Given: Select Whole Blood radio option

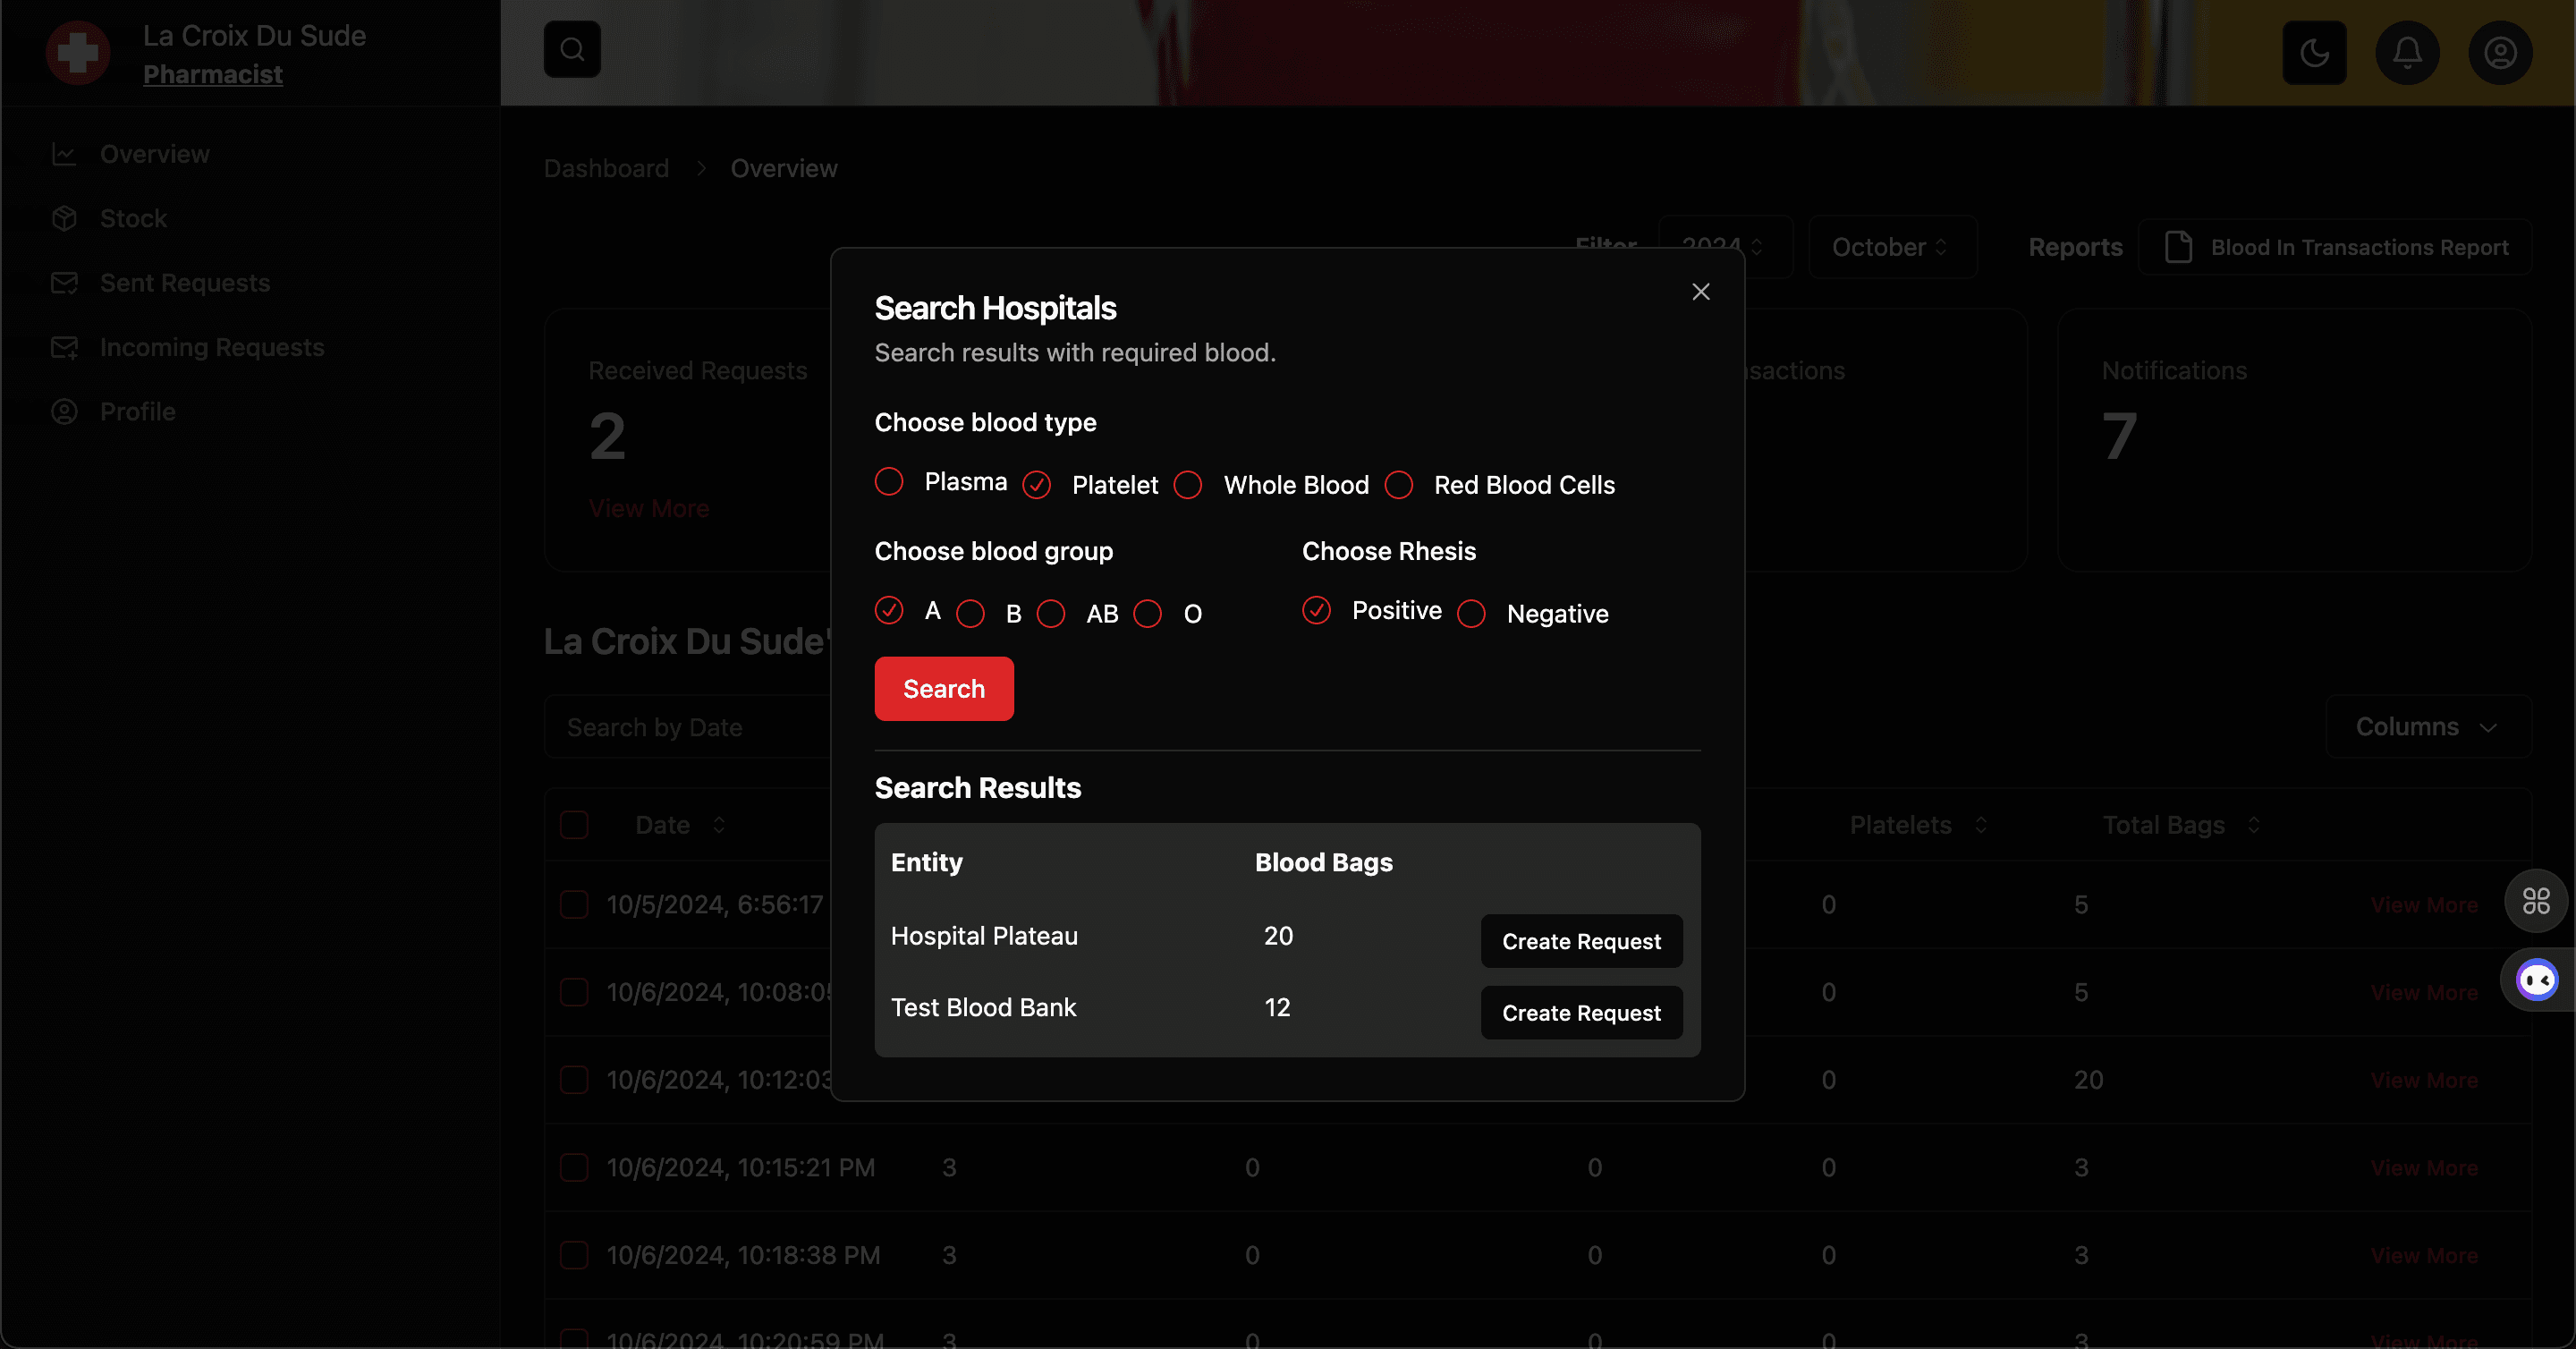Looking at the screenshot, I should [x=1187, y=485].
